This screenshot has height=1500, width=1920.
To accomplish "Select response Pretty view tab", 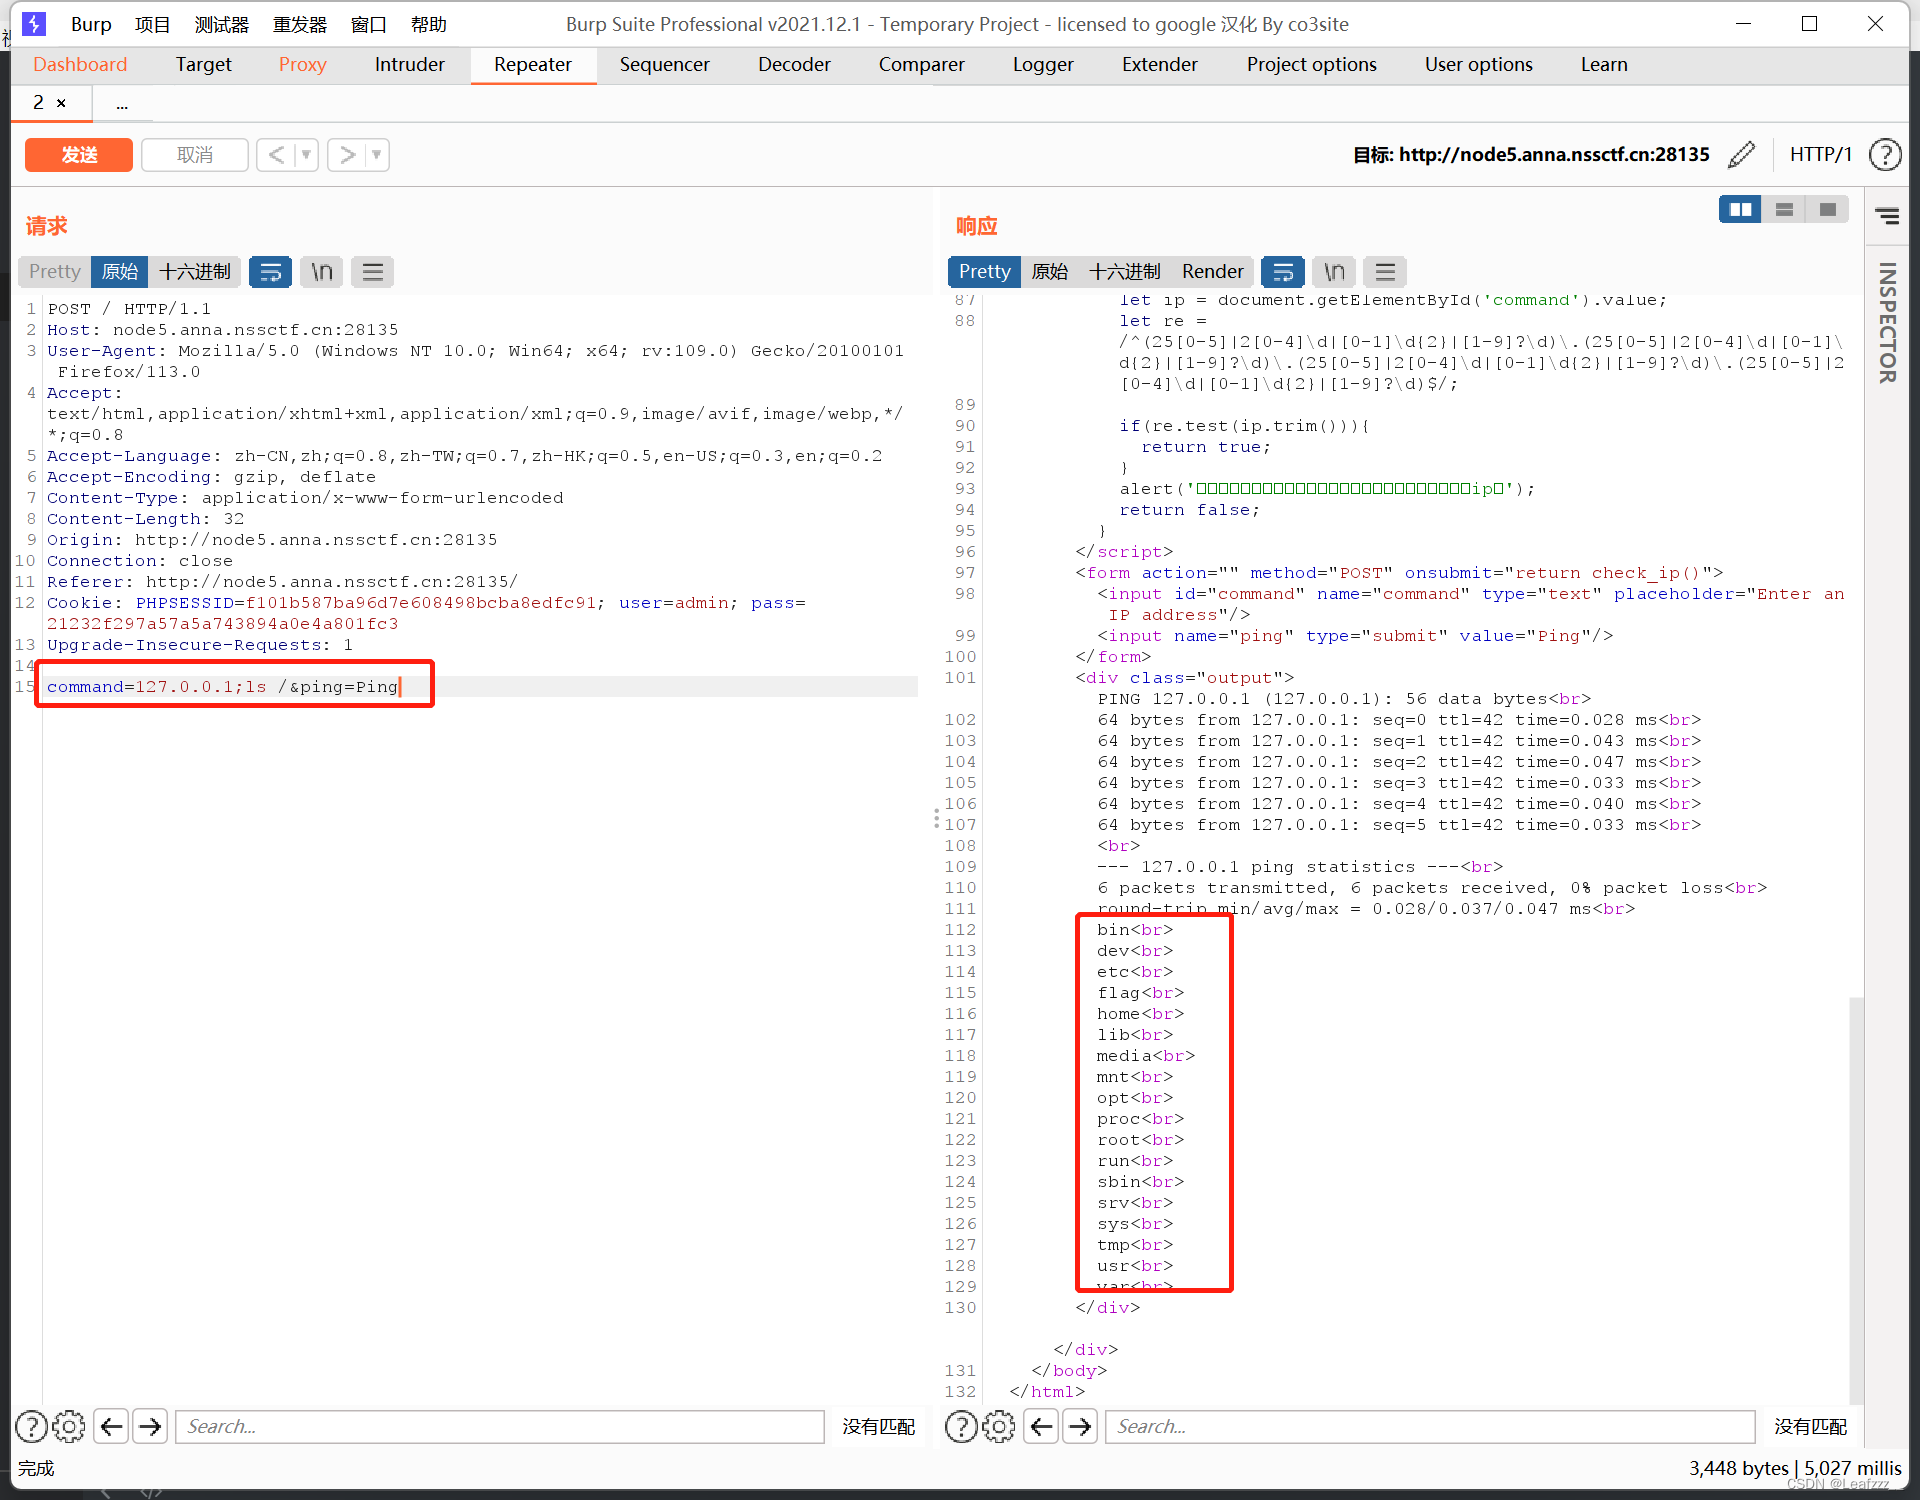I will pyautogui.click(x=985, y=272).
